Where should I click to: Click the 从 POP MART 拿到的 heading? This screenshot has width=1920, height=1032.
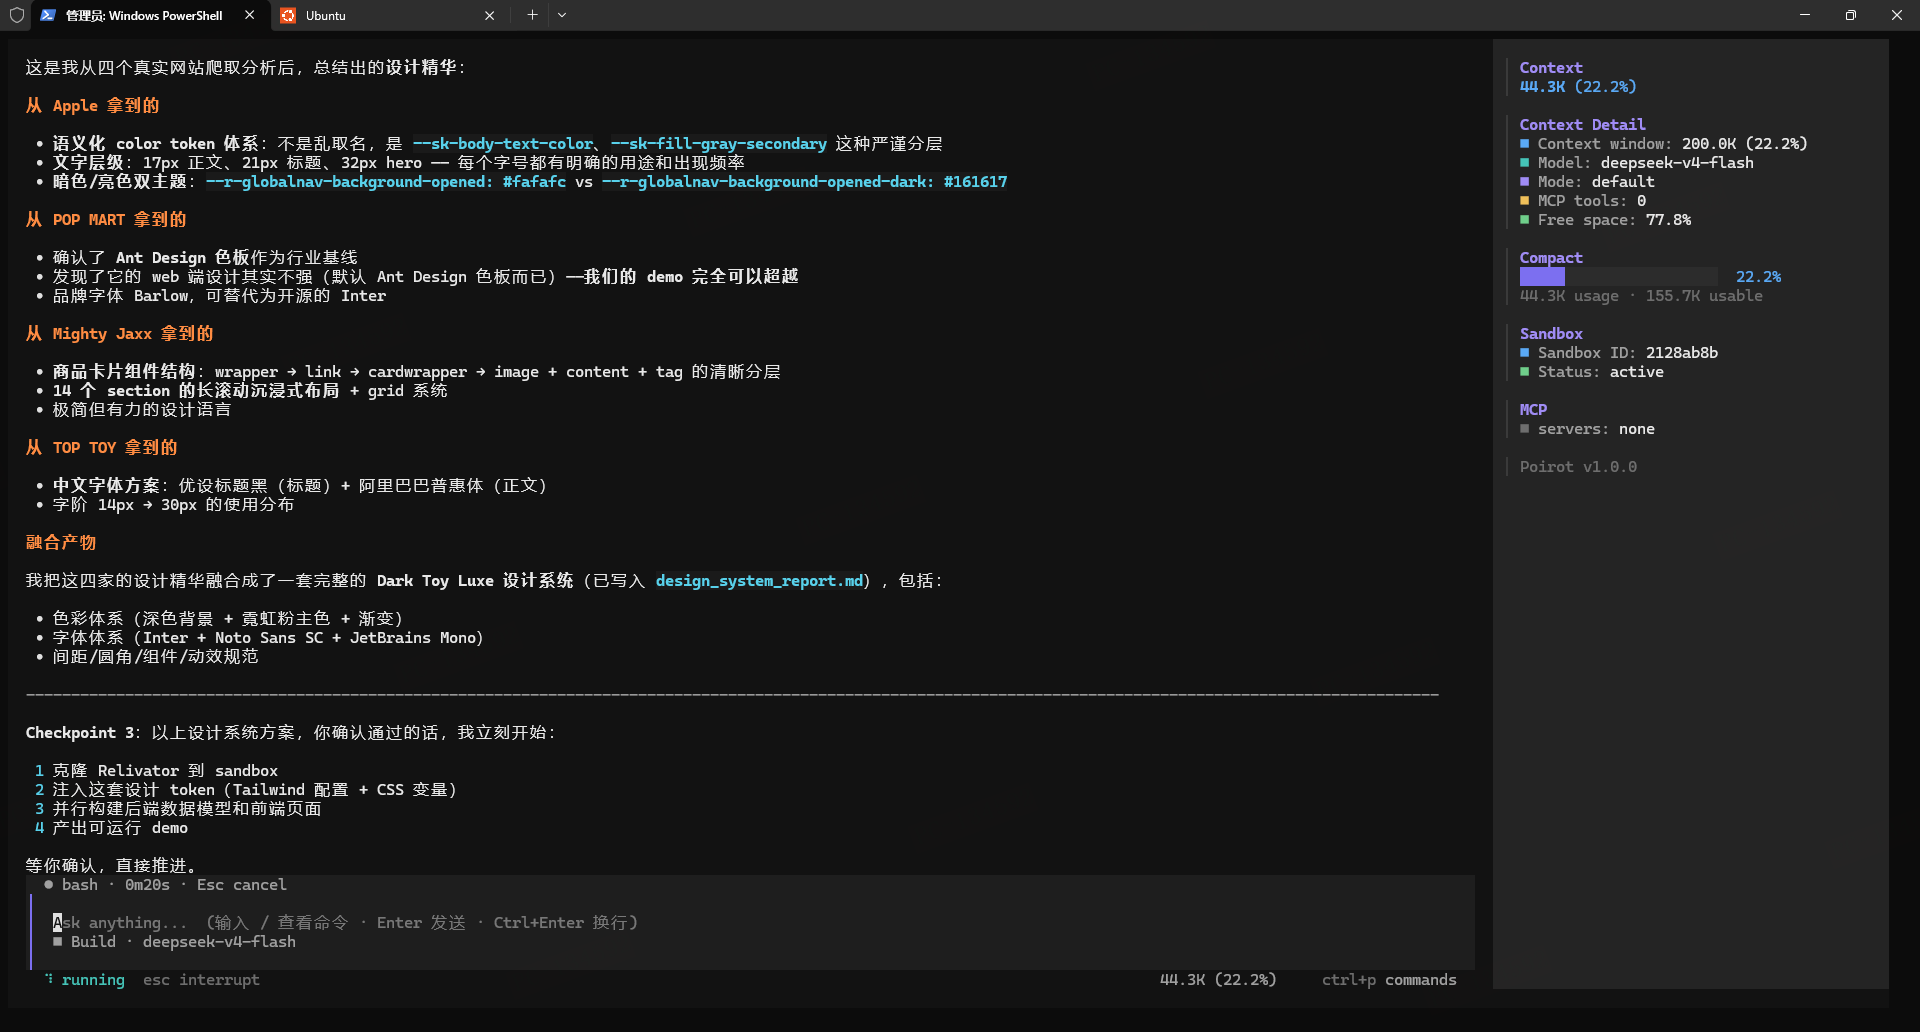(106, 220)
